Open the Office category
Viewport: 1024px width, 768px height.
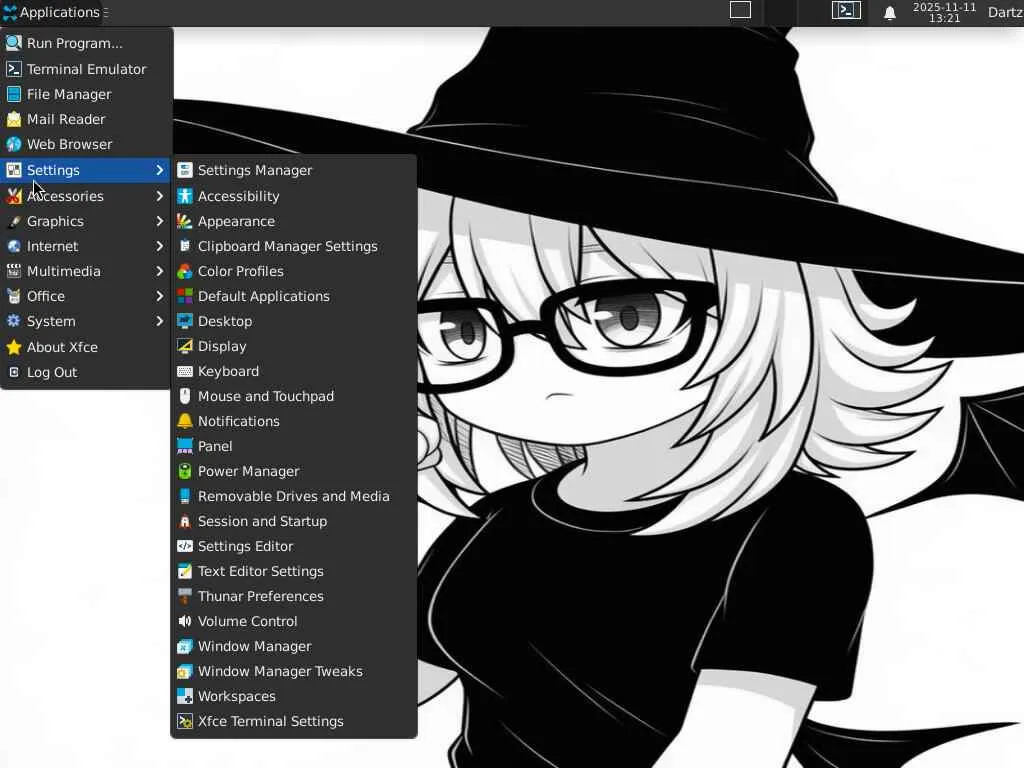click(86, 296)
